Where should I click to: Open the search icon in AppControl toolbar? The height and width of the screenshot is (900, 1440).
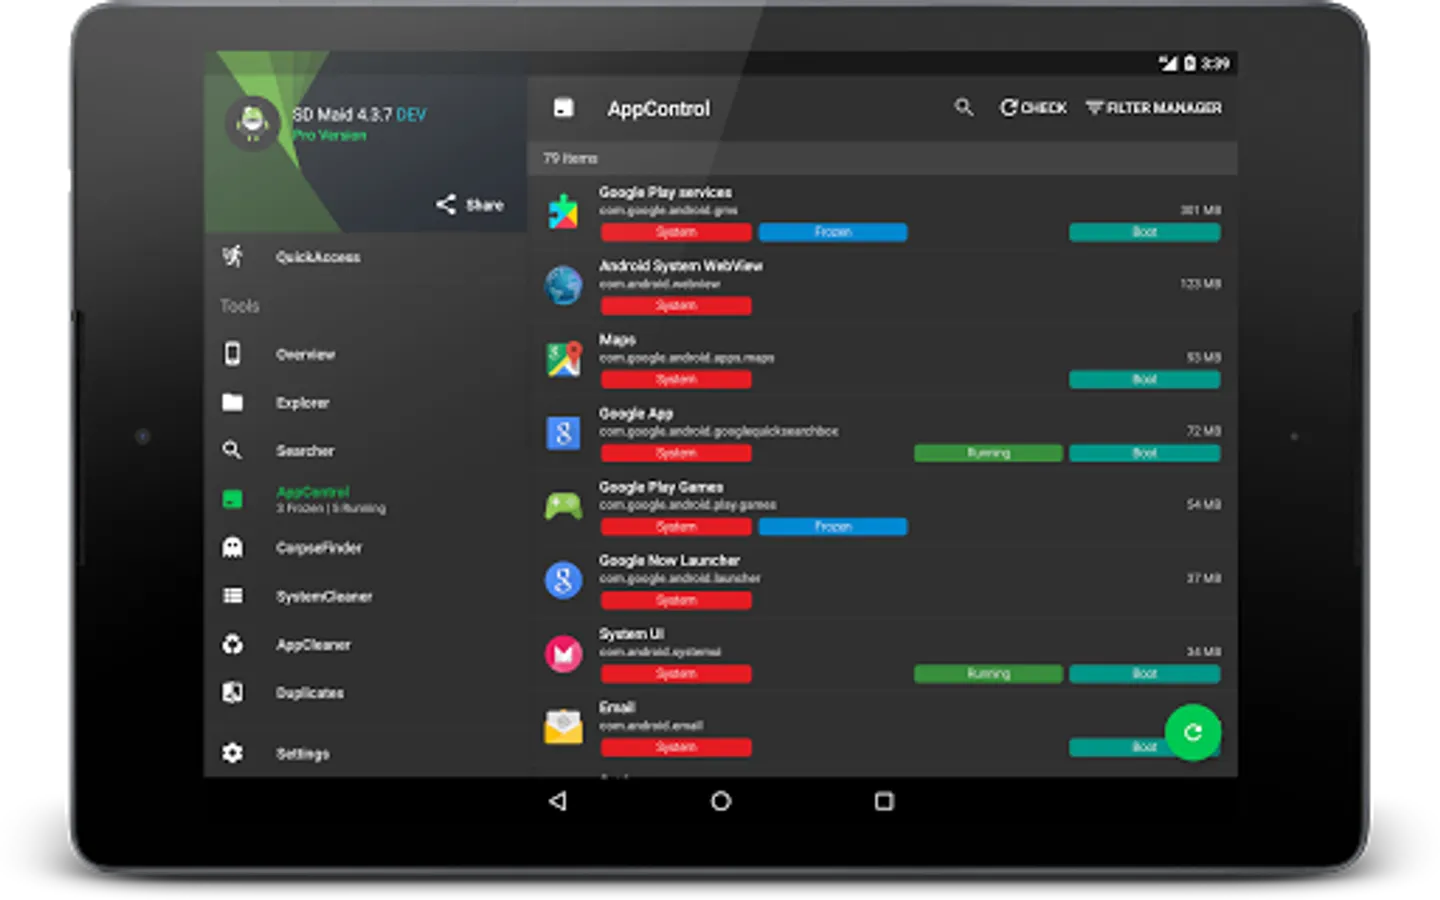click(963, 107)
